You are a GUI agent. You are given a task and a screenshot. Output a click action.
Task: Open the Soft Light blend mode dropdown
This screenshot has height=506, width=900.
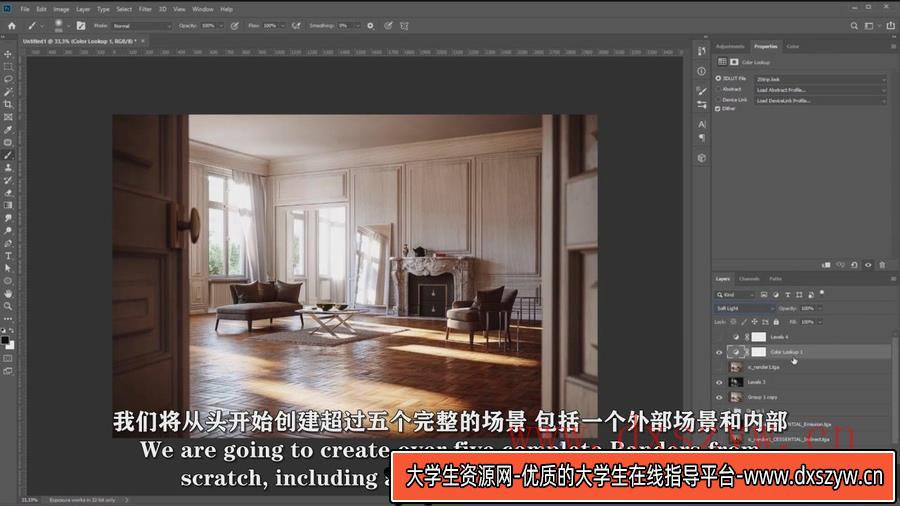pos(744,309)
